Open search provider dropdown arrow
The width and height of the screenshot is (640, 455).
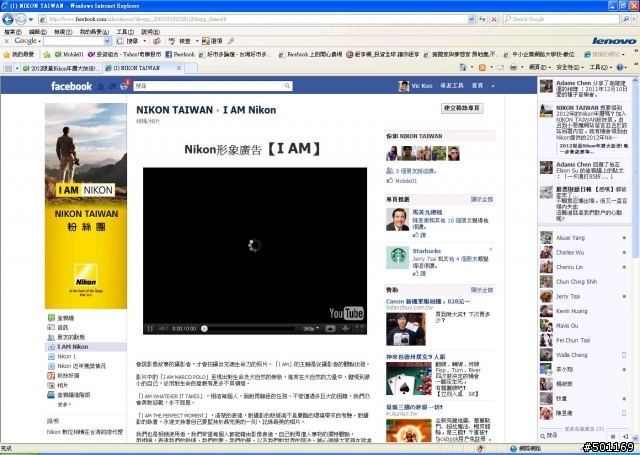tap(634, 19)
